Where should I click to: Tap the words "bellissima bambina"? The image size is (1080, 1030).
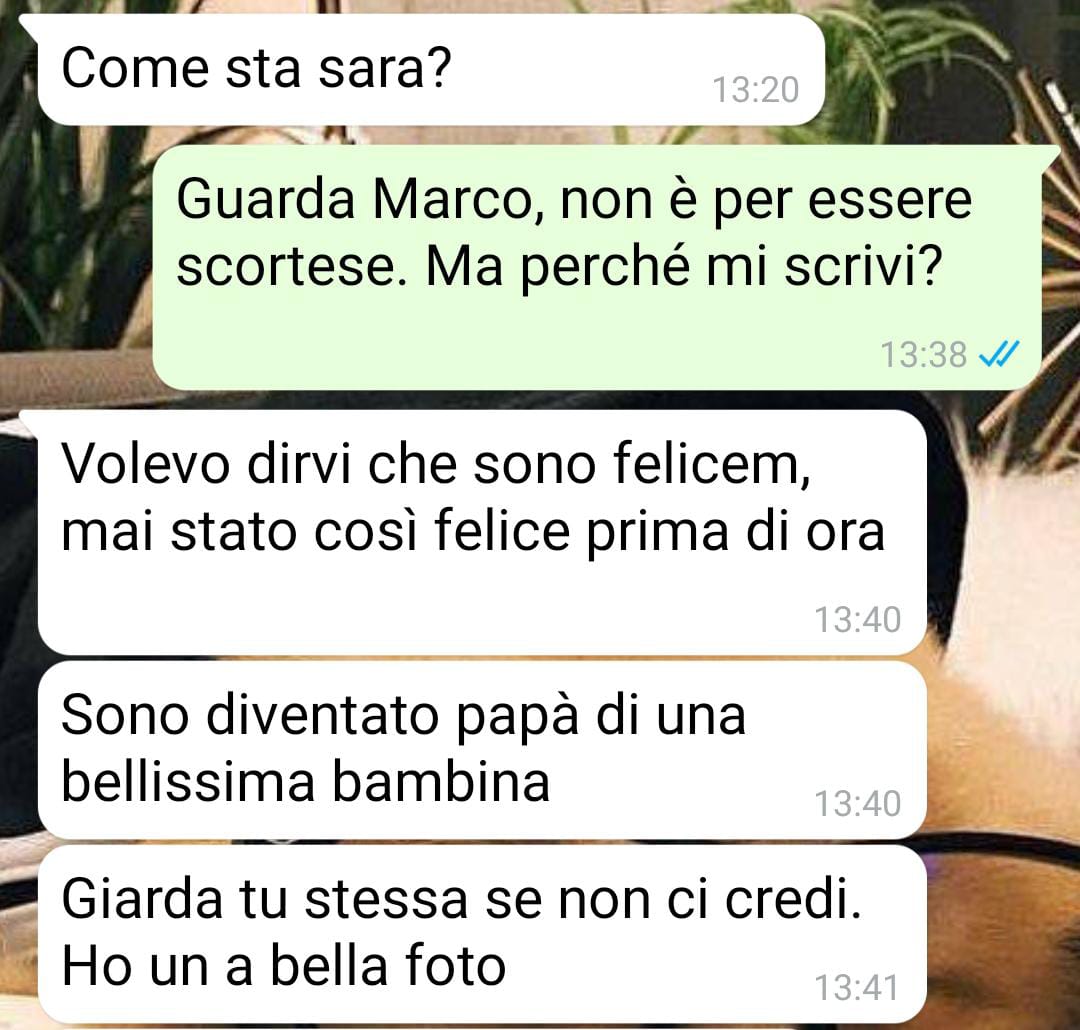(x=306, y=783)
